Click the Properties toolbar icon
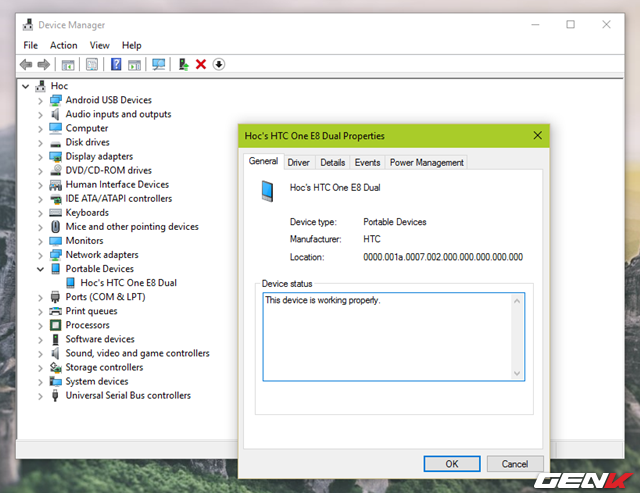Viewport: 640px width, 493px height. coord(92,64)
